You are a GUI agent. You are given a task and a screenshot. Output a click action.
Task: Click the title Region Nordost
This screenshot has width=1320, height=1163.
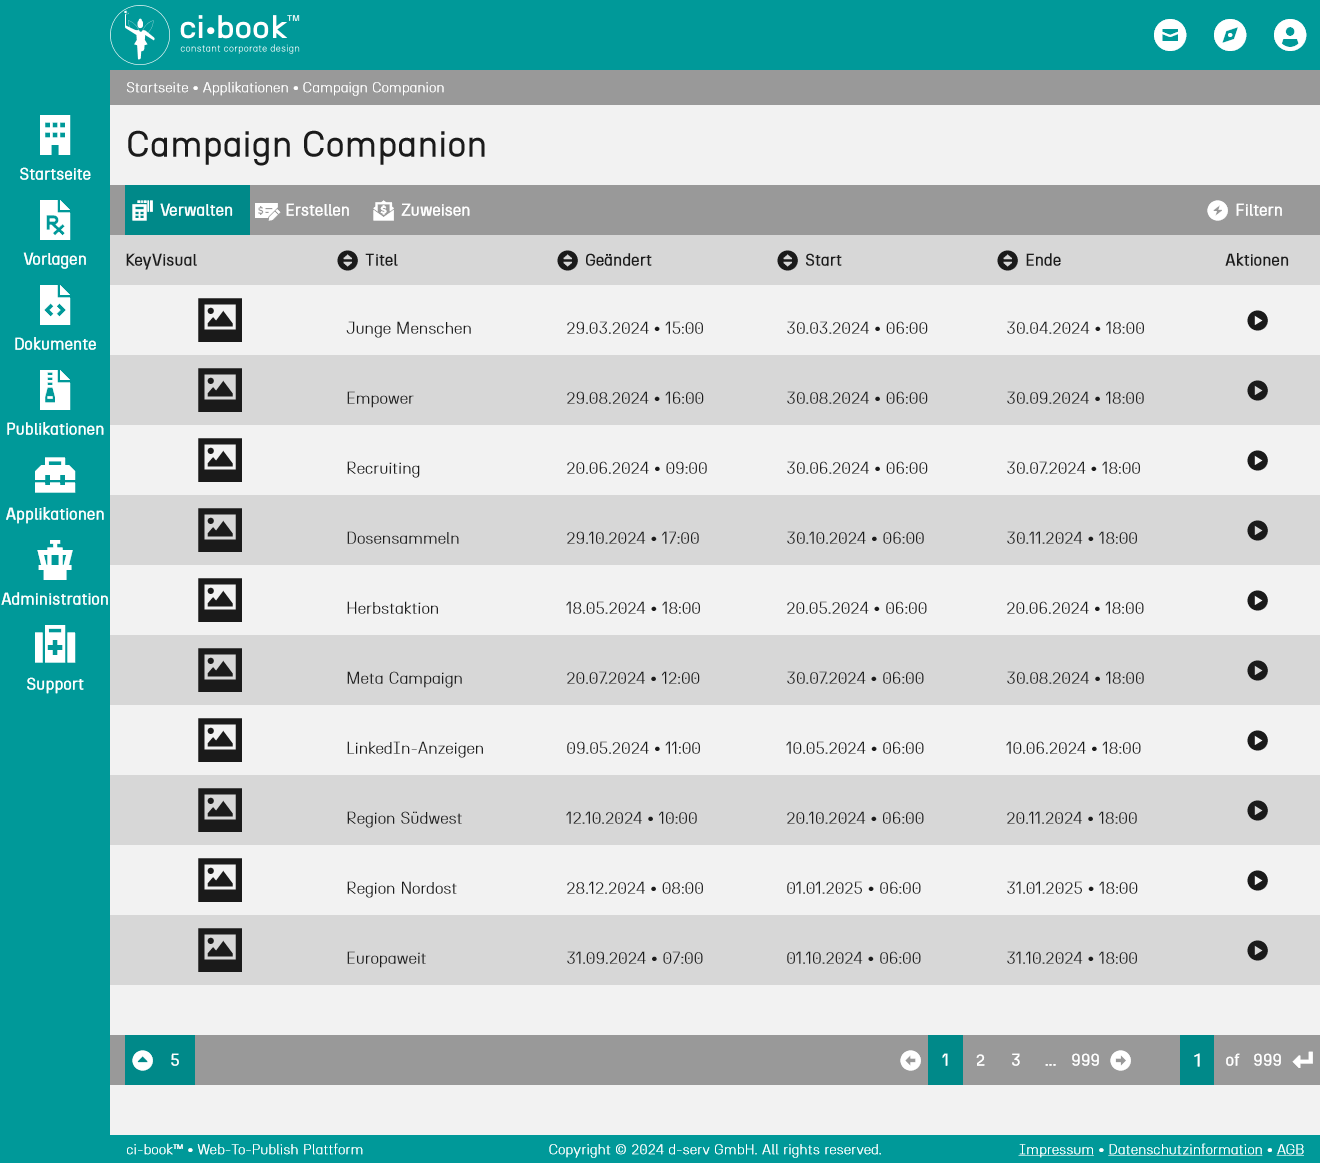(402, 888)
